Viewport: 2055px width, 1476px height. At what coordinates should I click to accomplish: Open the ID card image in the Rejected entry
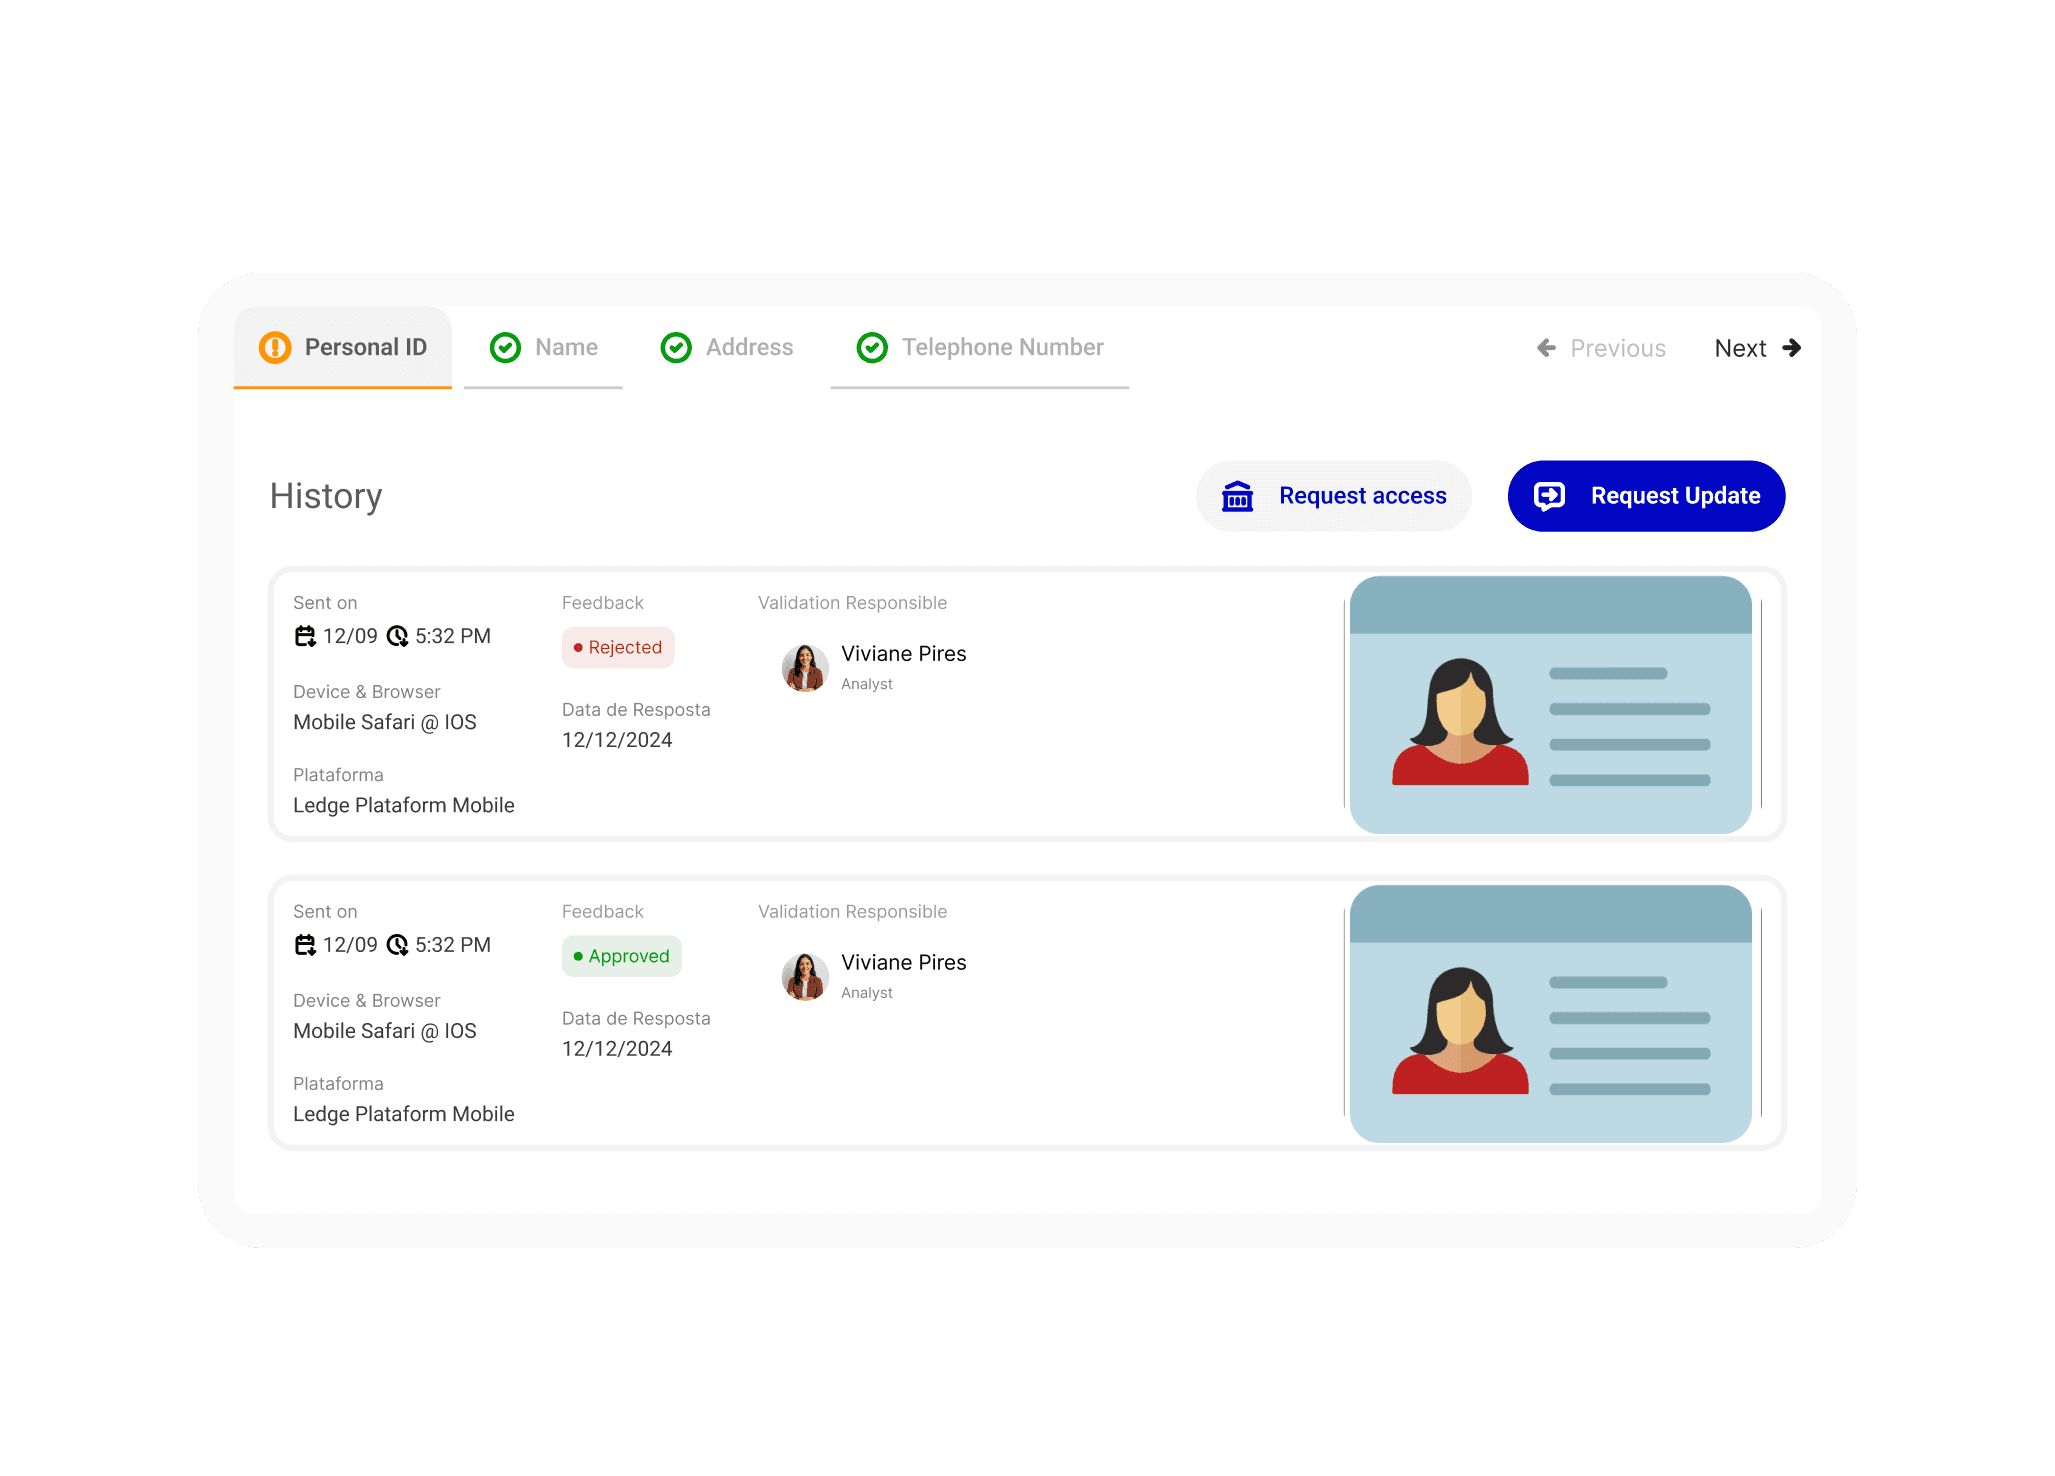1550,704
